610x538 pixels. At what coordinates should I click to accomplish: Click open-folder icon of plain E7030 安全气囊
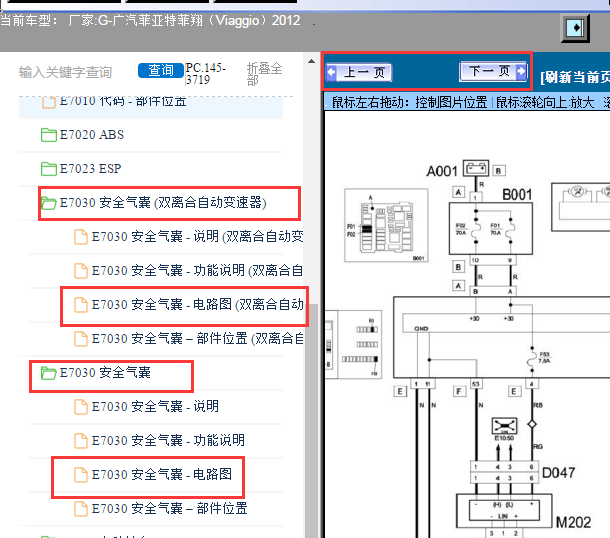click(x=49, y=373)
